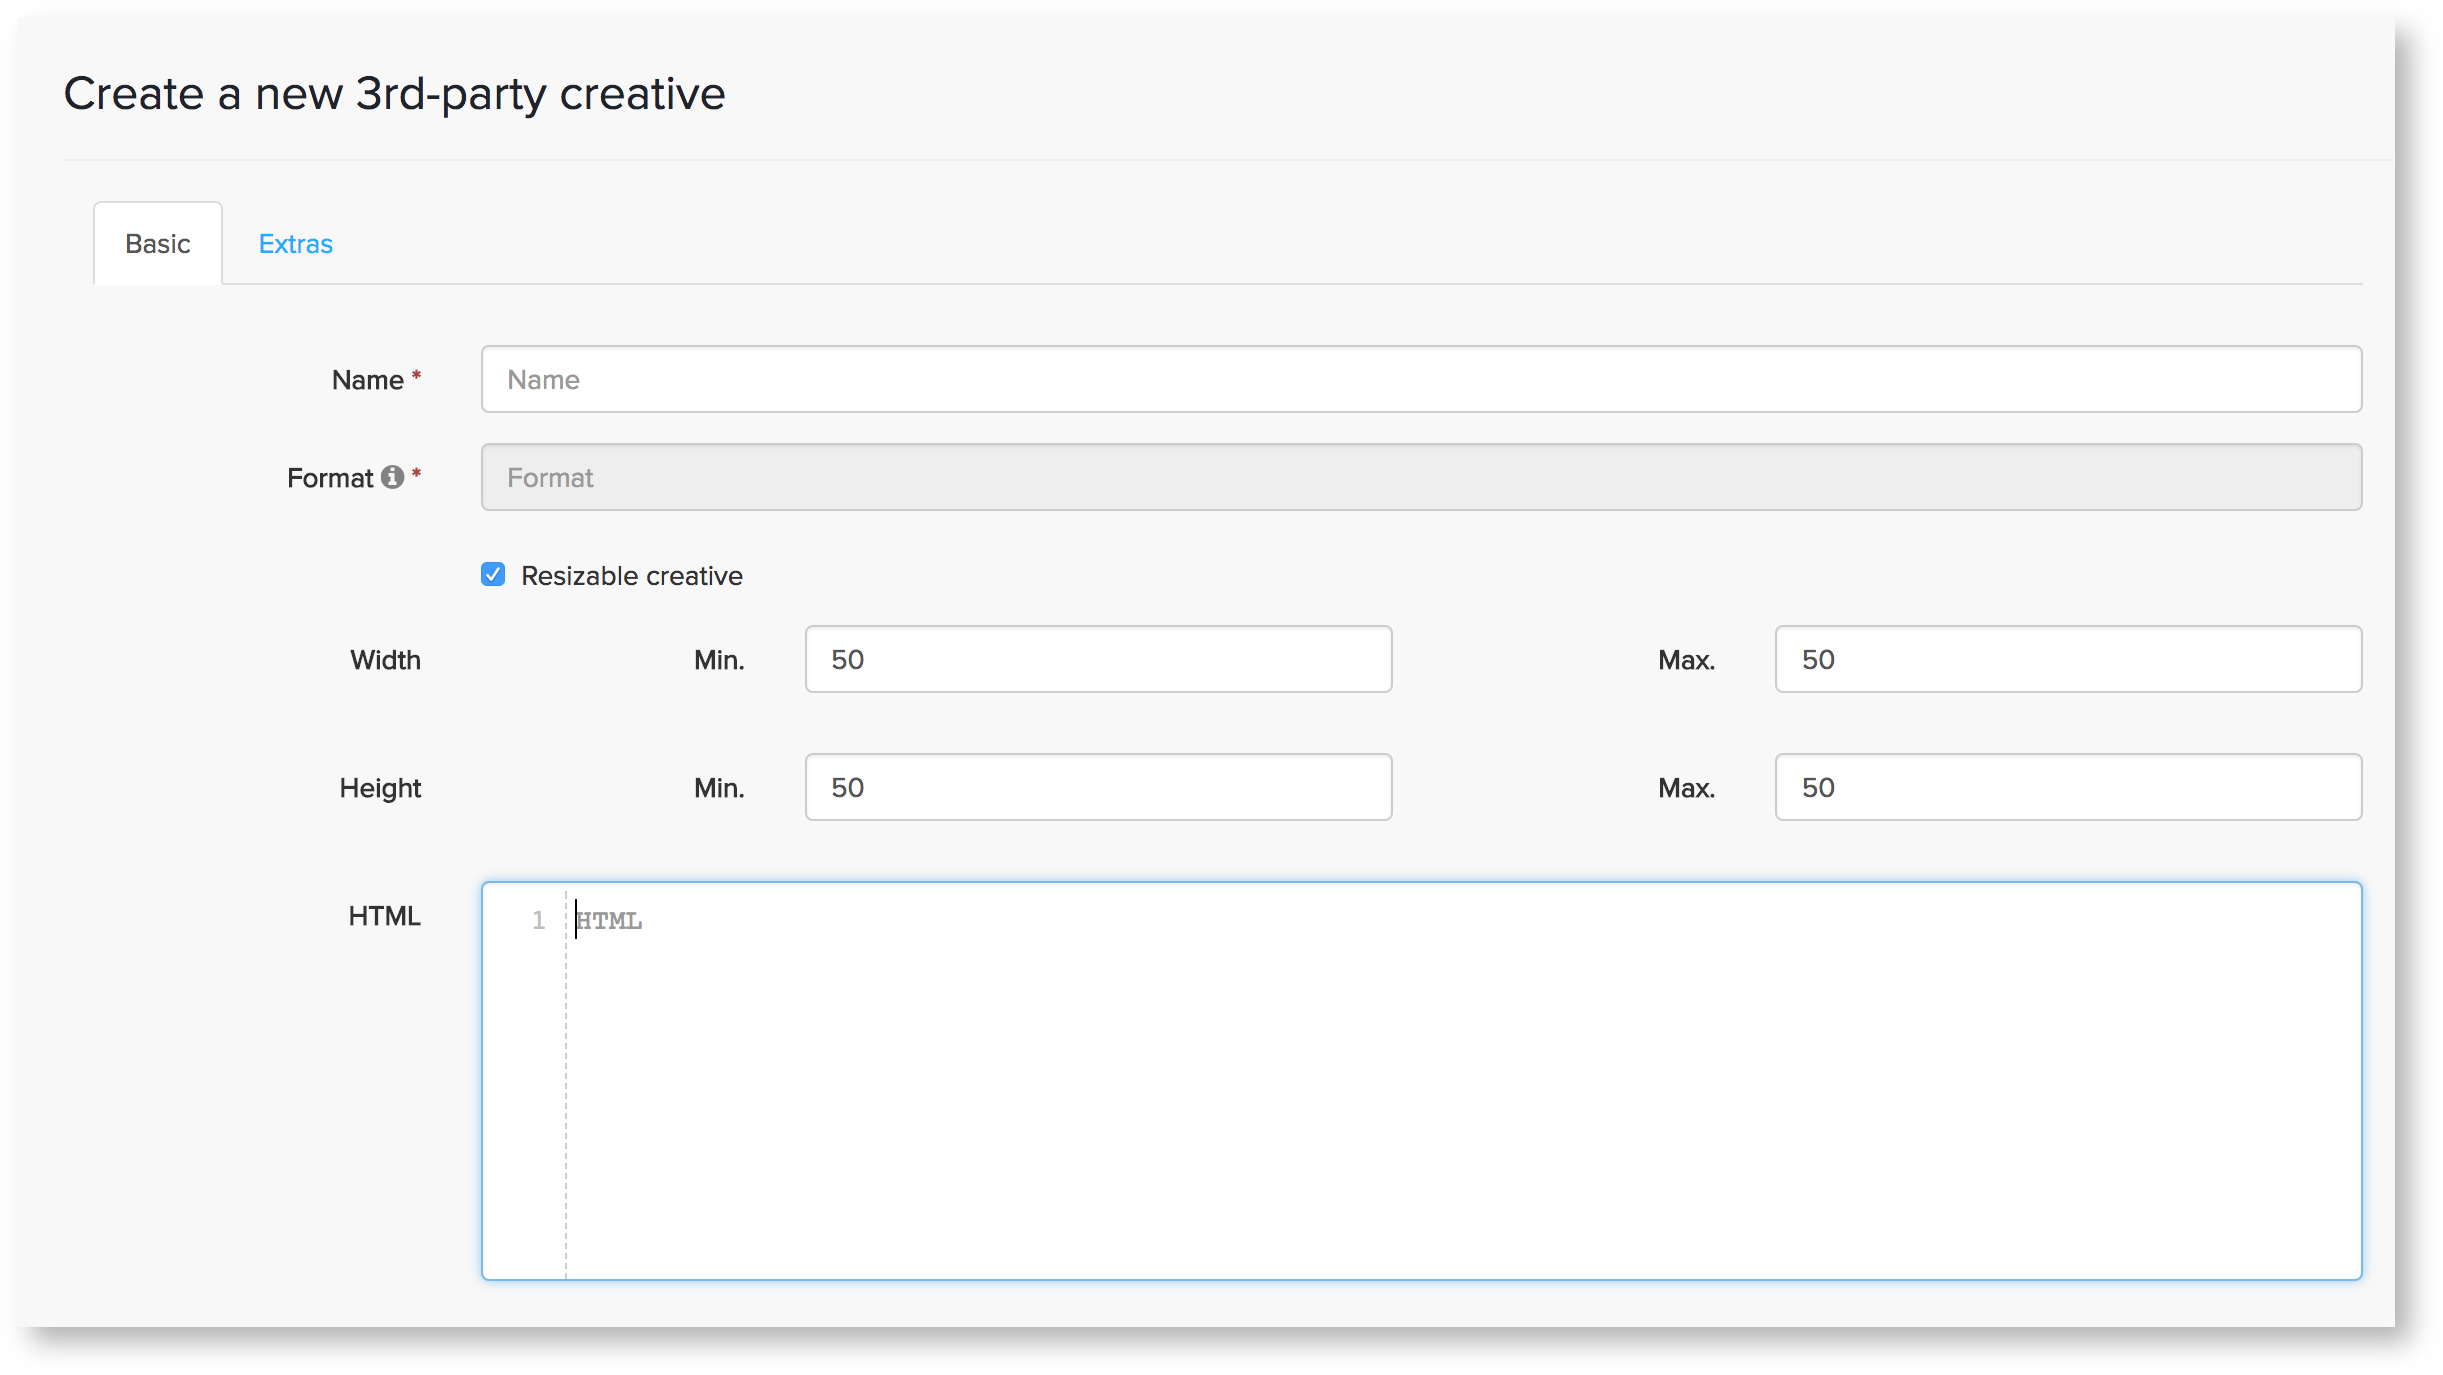The width and height of the screenshot is (2443, 1375).
Task: Click line number 1 in editor gutter
Action: point(538,920)
